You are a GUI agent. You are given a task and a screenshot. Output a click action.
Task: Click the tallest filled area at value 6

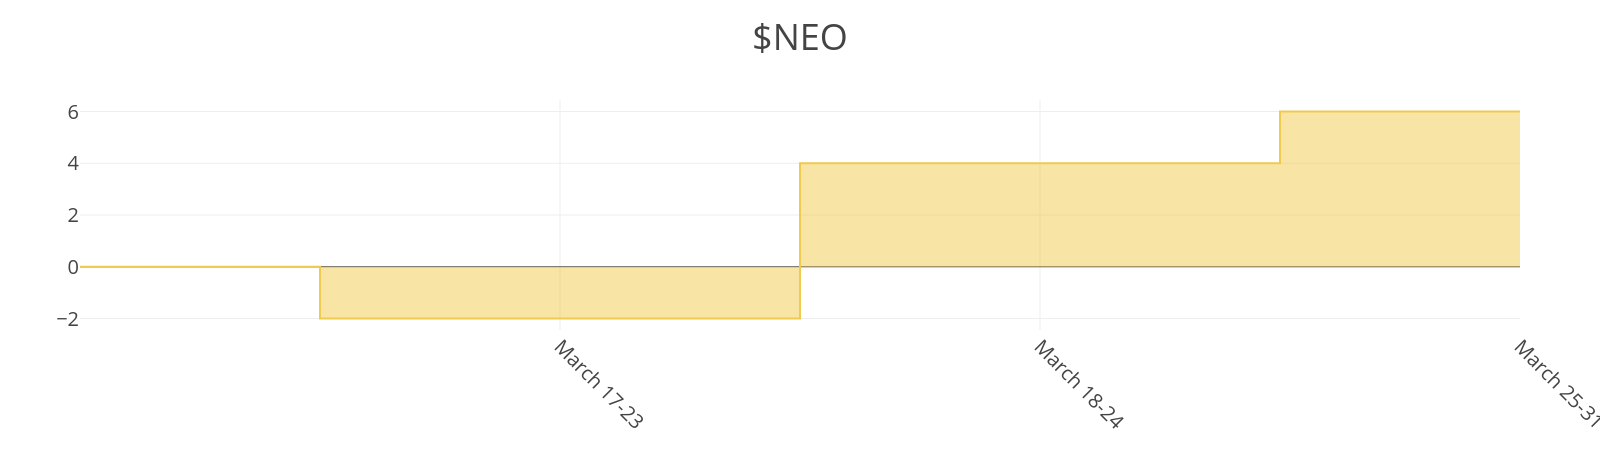tap(1400, 189)
